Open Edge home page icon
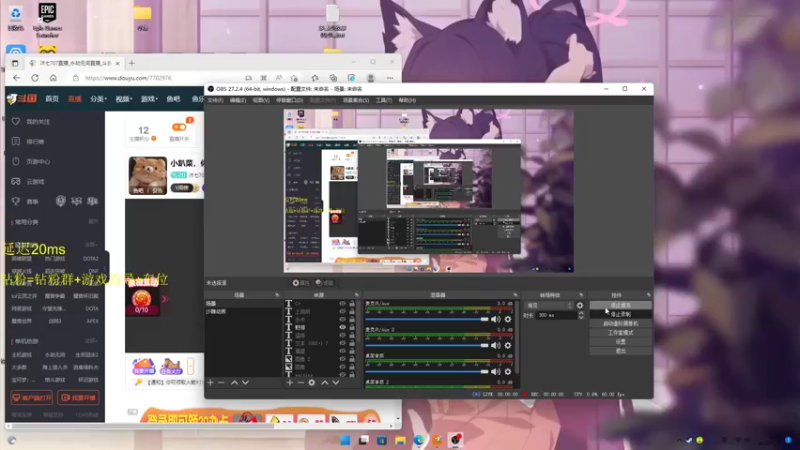The image size is (800, 450). (x=53, y=78)
